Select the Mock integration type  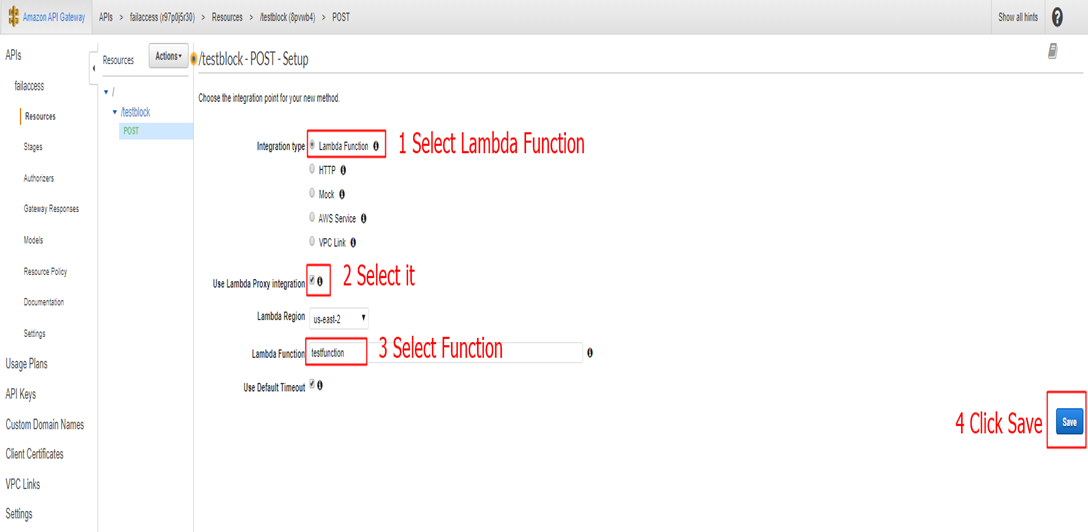coord(312,194)
